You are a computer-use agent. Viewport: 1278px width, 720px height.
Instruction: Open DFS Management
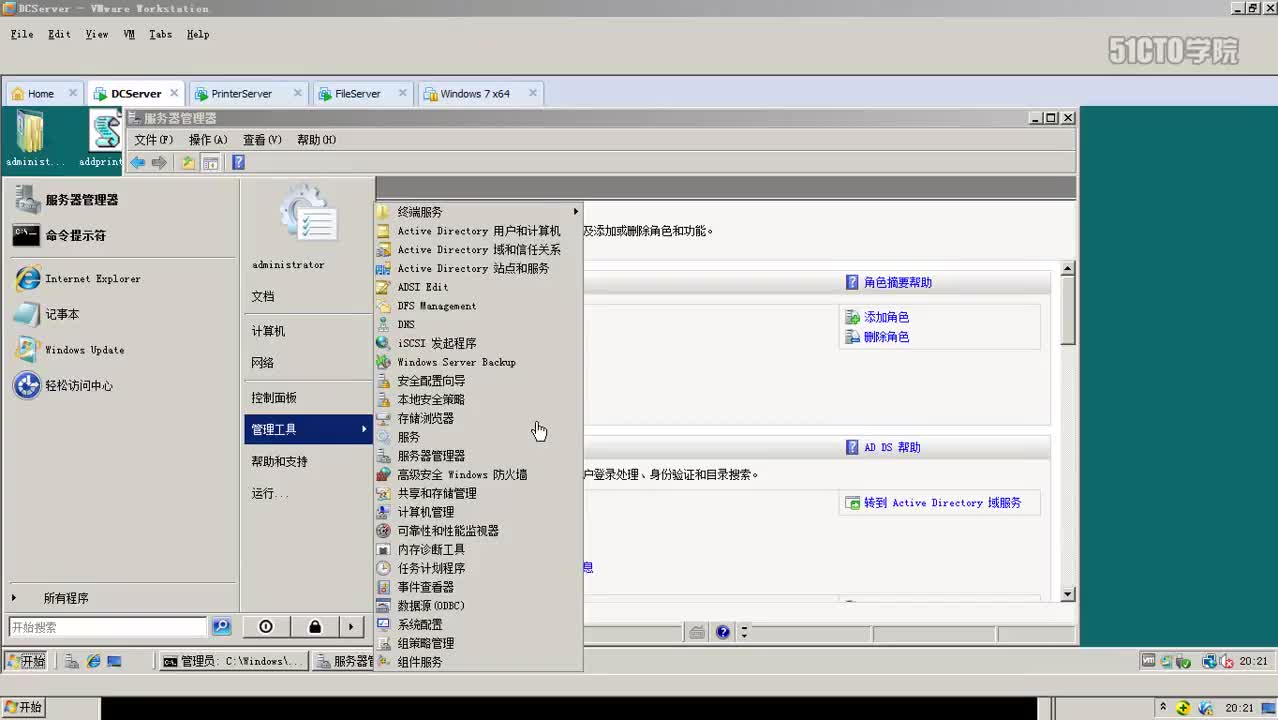478,306
